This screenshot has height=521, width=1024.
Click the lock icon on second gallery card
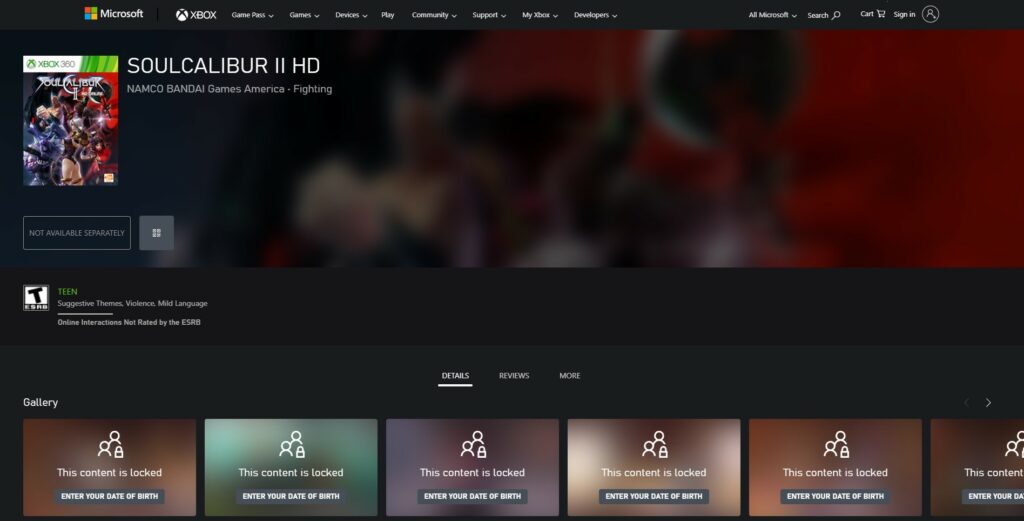(292, 445)
